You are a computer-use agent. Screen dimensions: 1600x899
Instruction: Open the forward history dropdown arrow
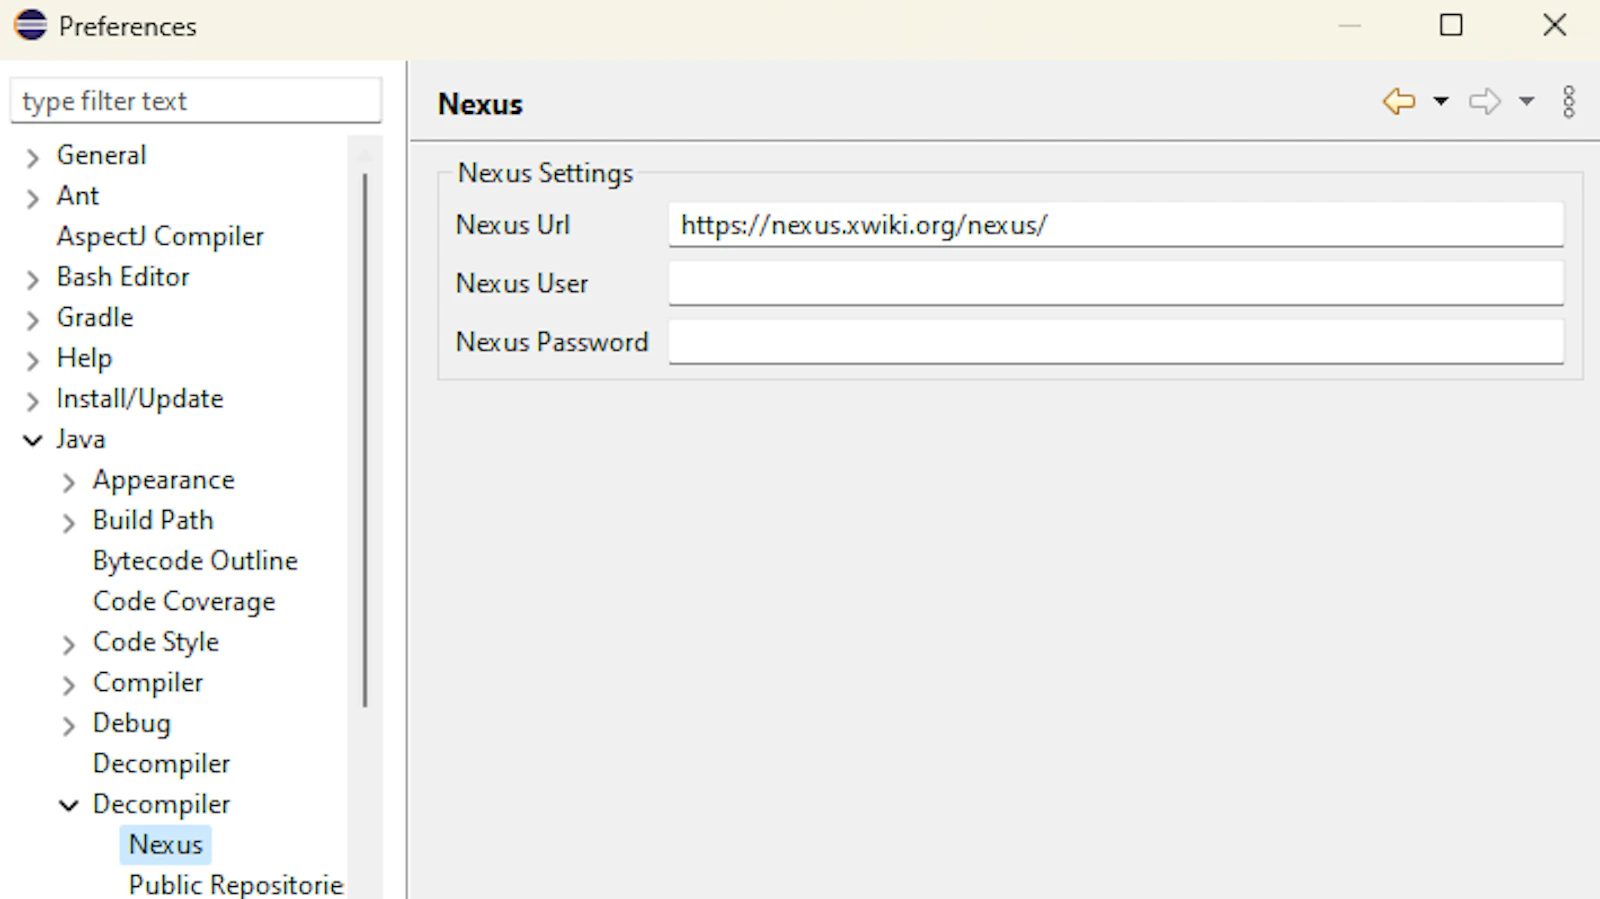pos(1527,101)
